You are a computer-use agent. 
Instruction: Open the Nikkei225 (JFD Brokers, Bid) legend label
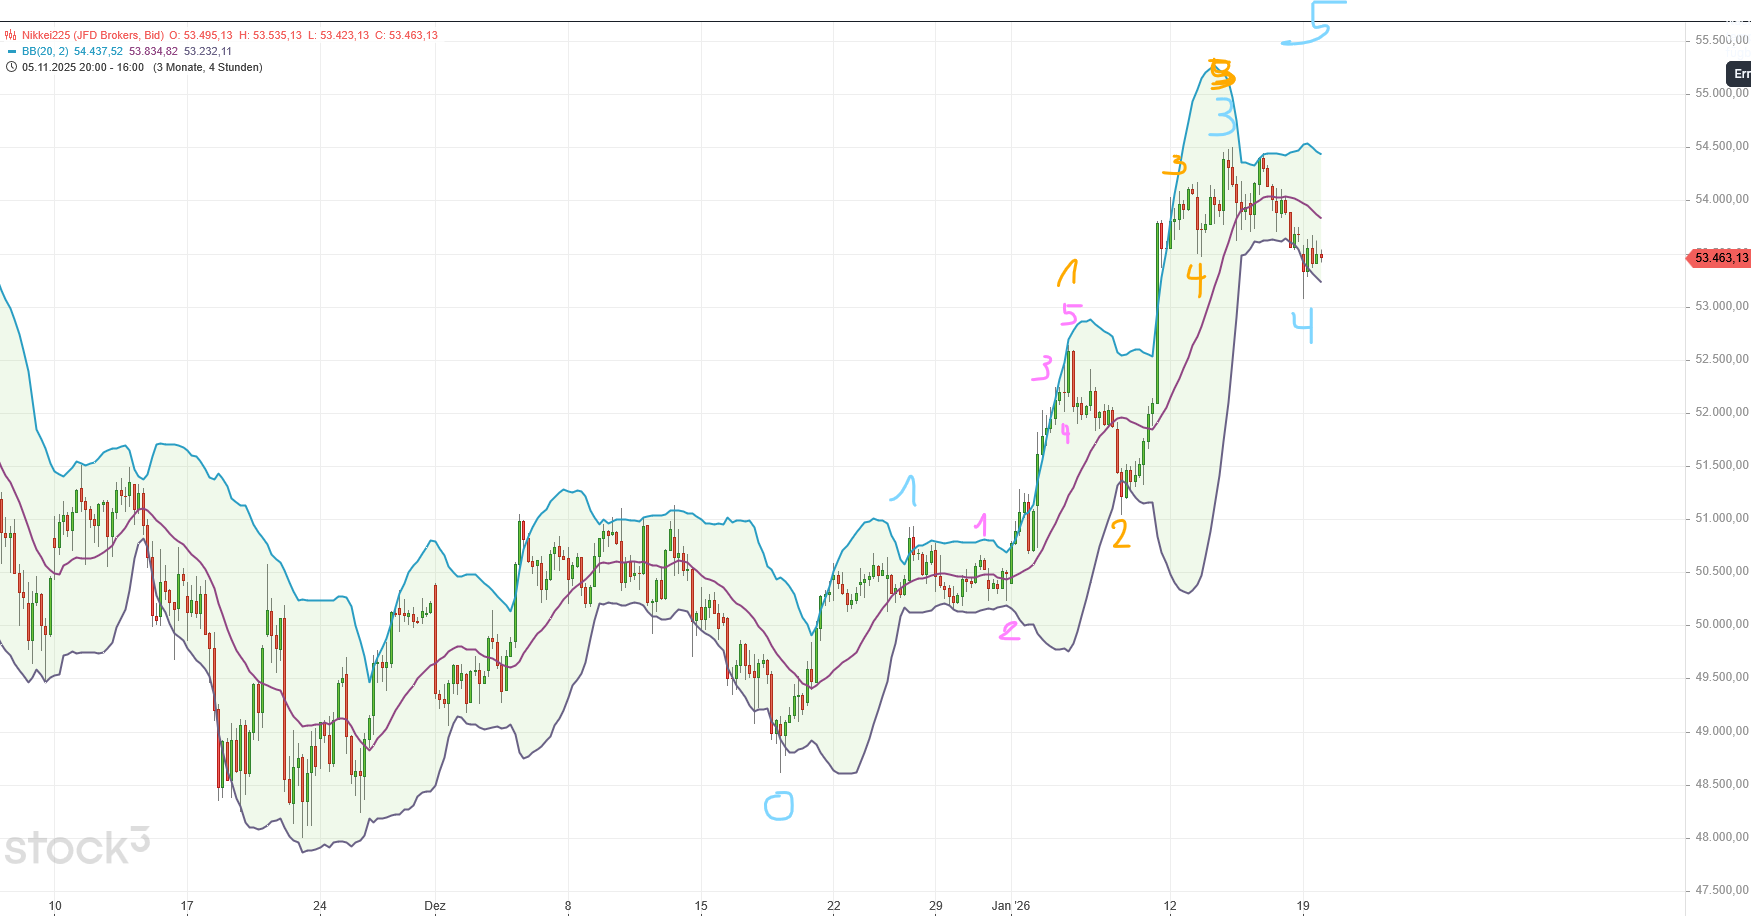pyautogui.click(x=93, y=35)
